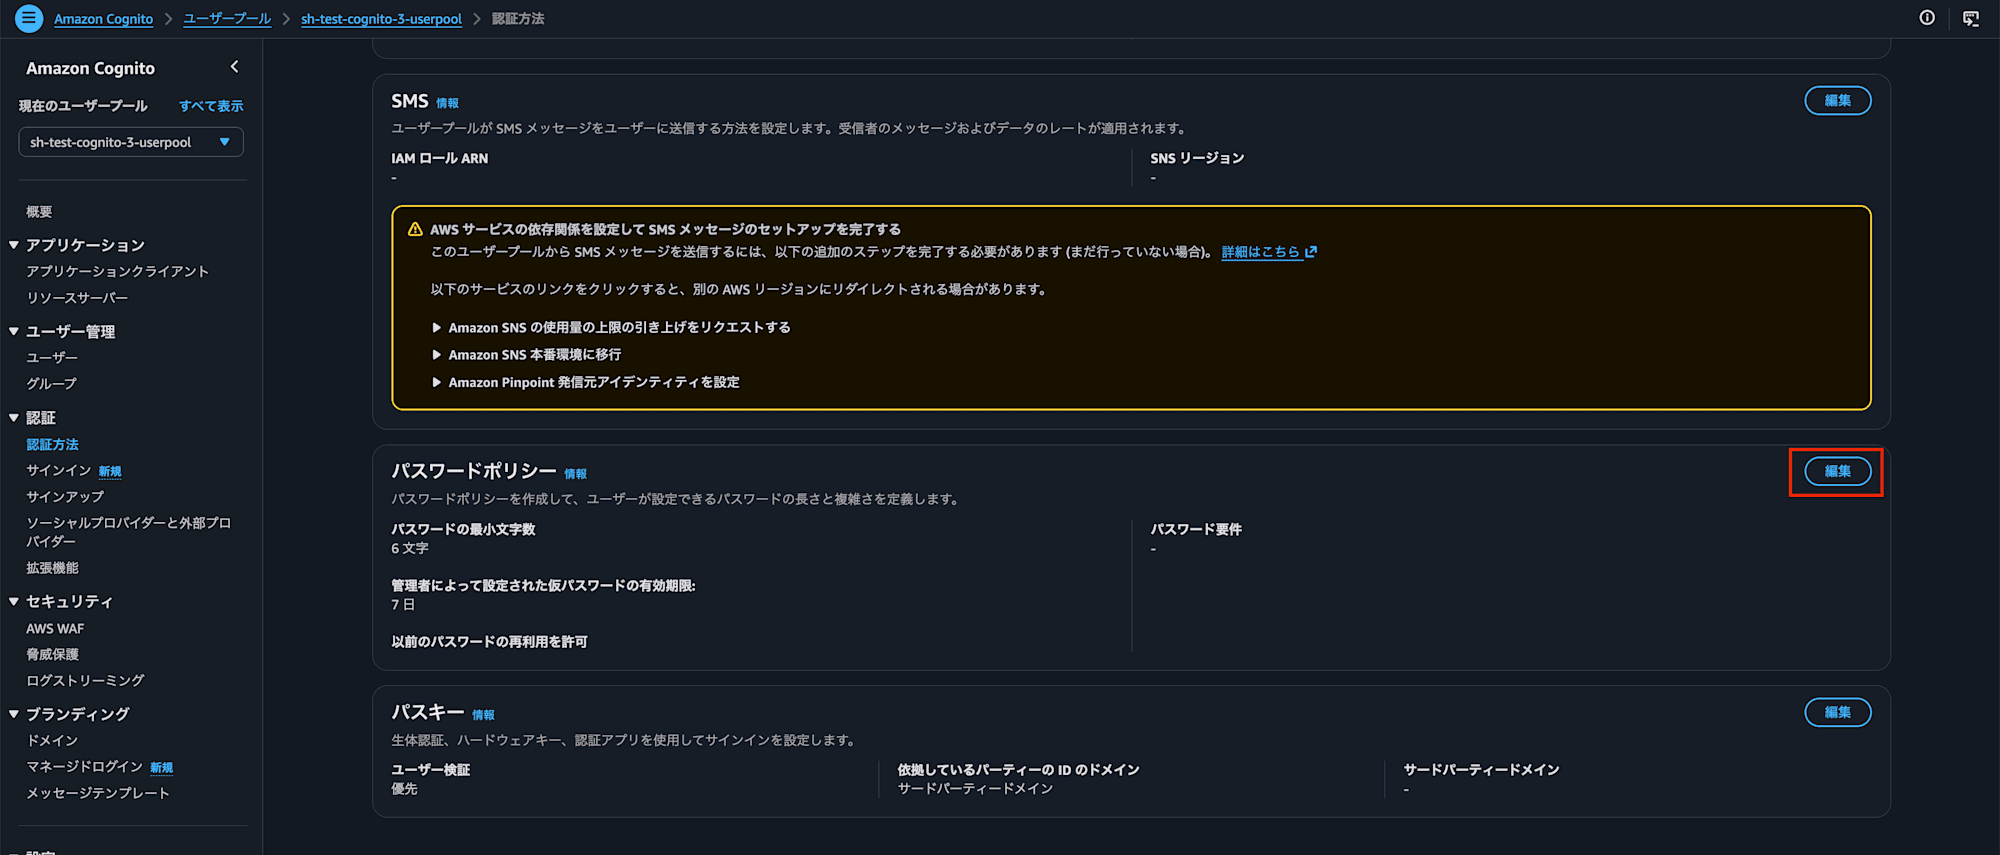The image size is (2000, 855).
Task: Click the 以前のパスワードの再利用を許可 label
Action: pyautogui.click(x=489, y=642)
